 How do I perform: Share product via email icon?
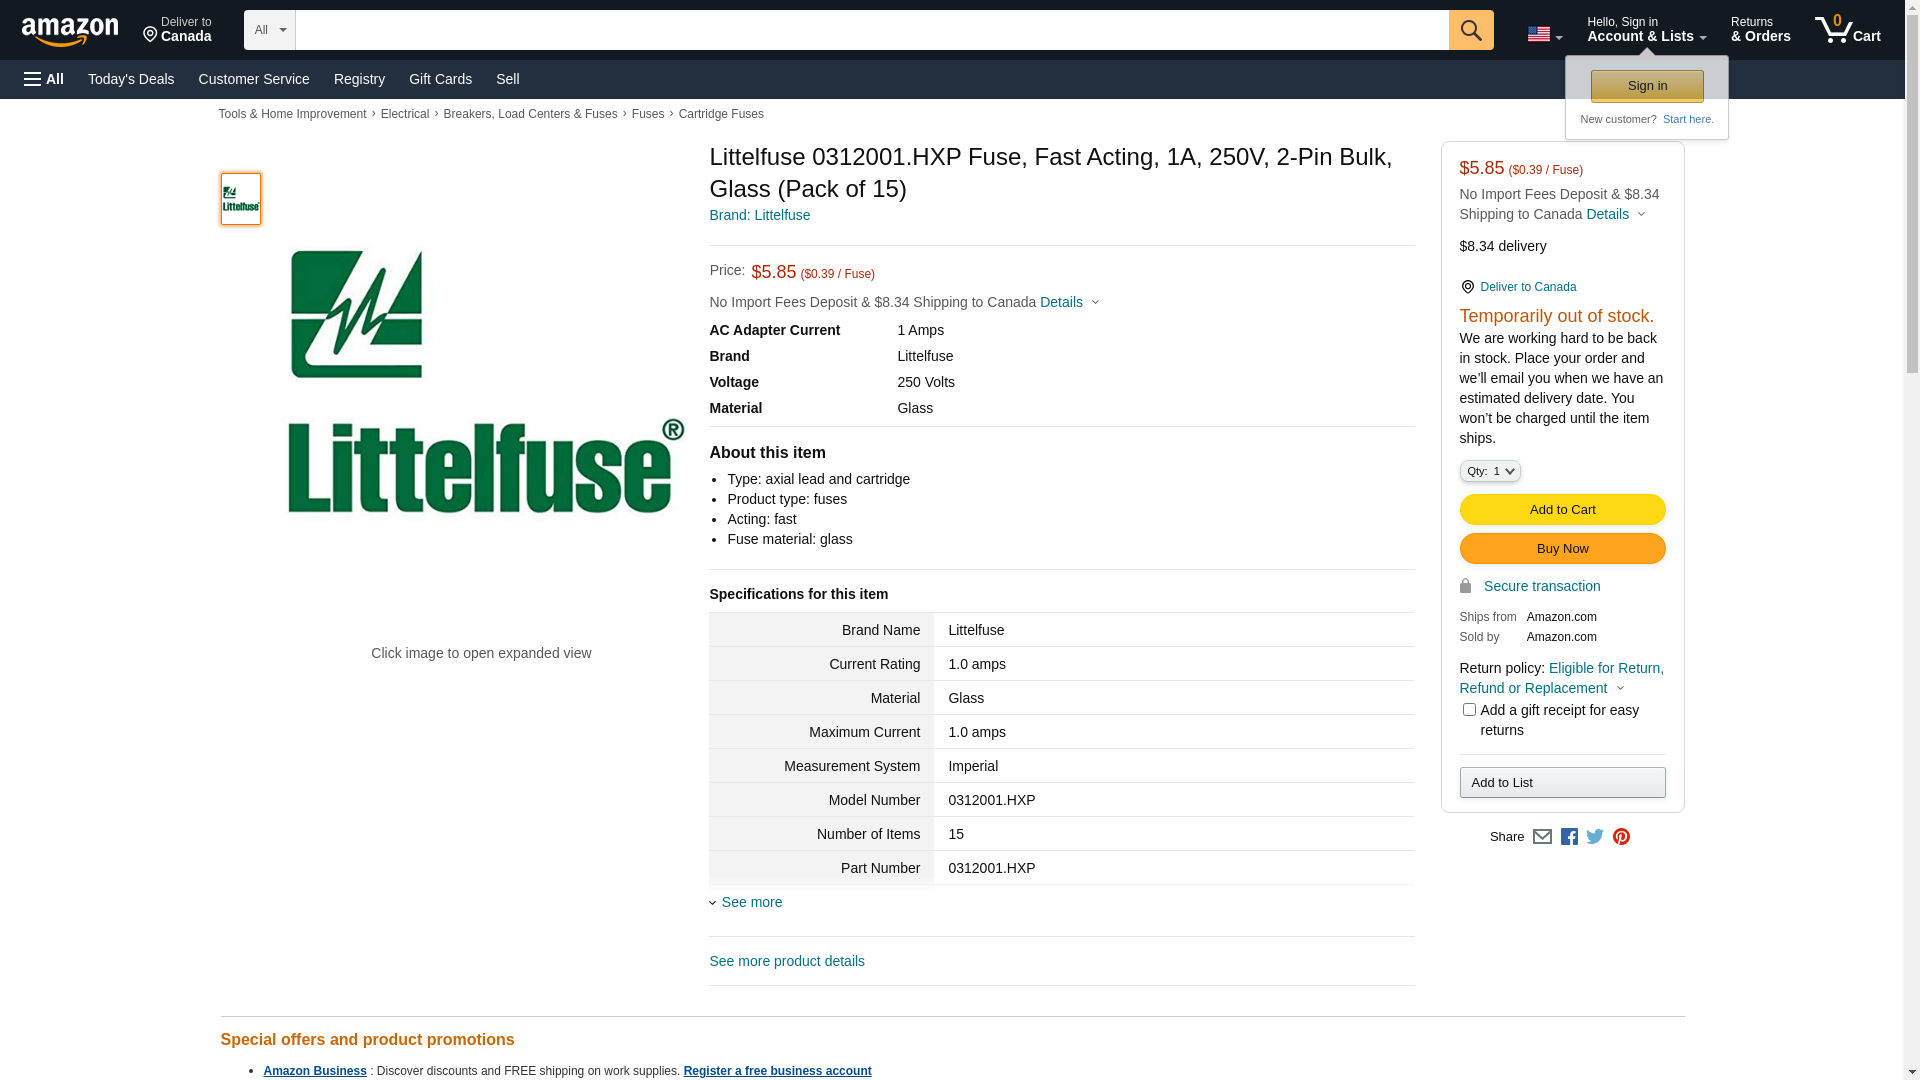1542,837
